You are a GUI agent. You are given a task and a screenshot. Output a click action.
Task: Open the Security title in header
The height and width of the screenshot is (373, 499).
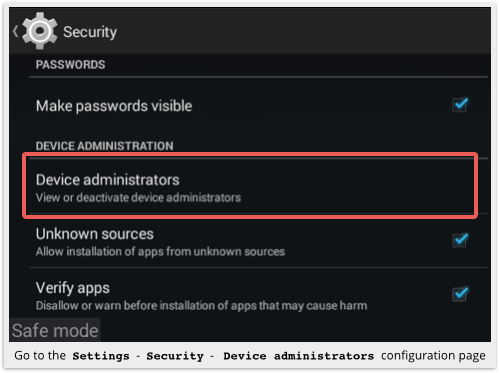90,32
